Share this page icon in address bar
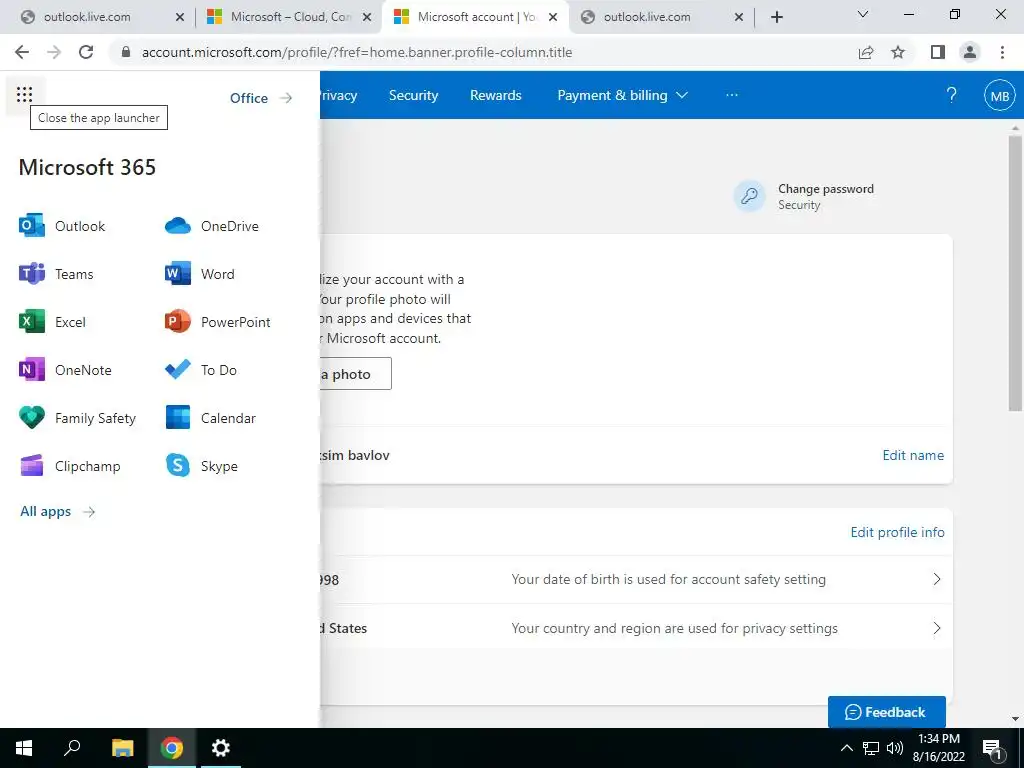 point(866,52)
